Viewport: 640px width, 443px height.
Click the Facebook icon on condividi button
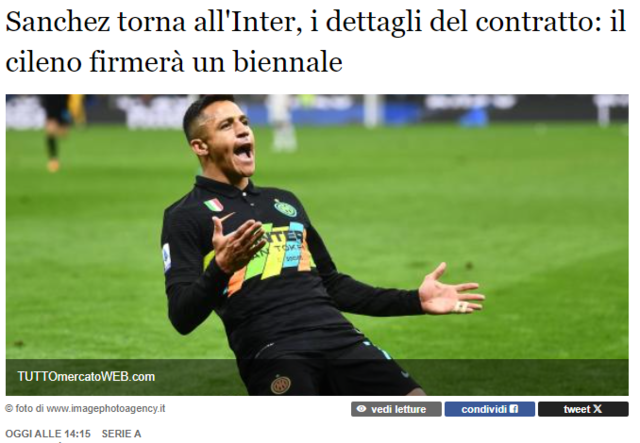coord(514,409)
